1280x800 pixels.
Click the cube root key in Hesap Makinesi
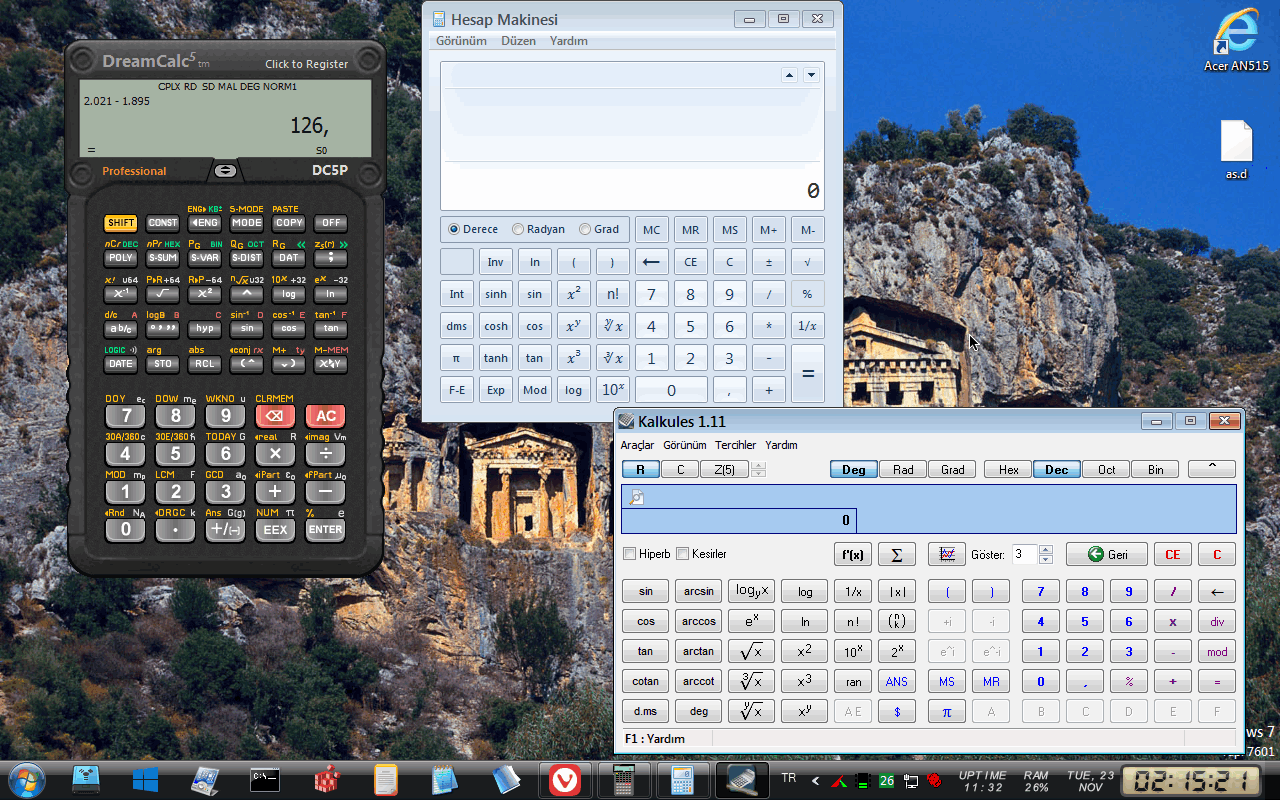pyautogui.click(x=612, y=358)
